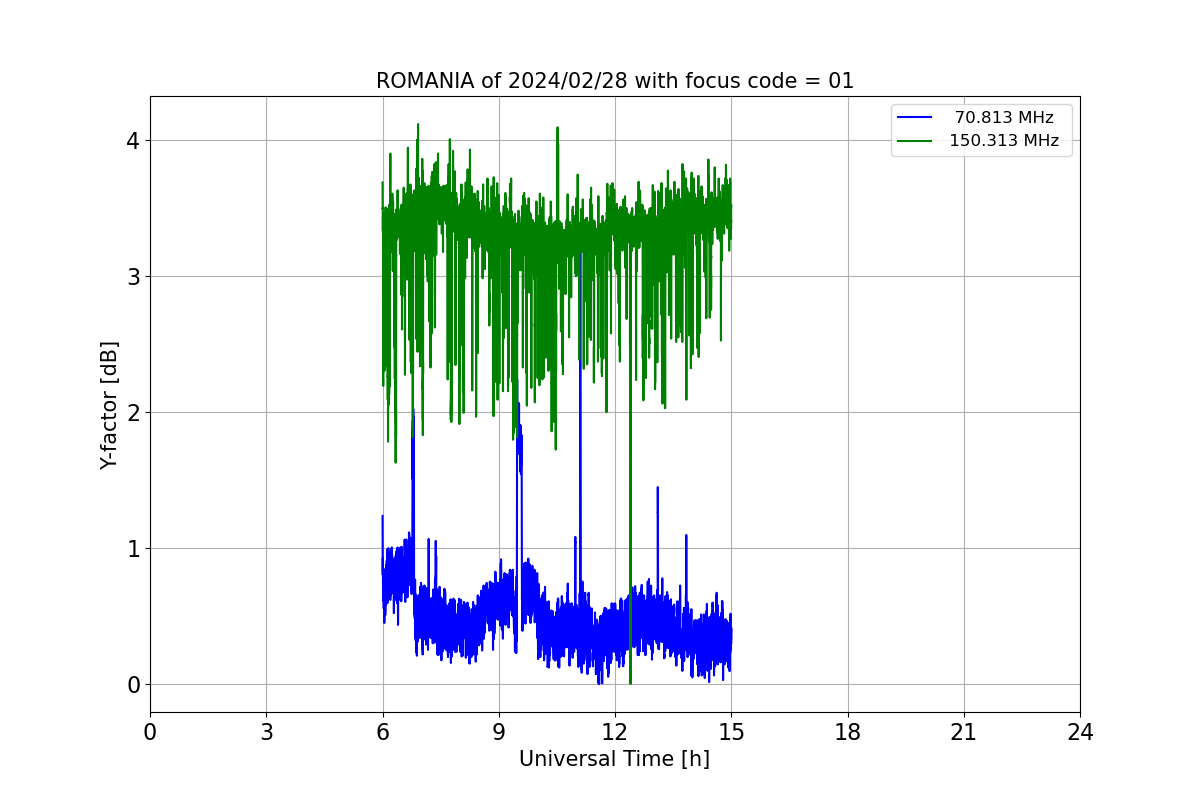Screen dimensions: 1200x800
Task: Click the y-axis tick label 2
Action: pos(133,412)
